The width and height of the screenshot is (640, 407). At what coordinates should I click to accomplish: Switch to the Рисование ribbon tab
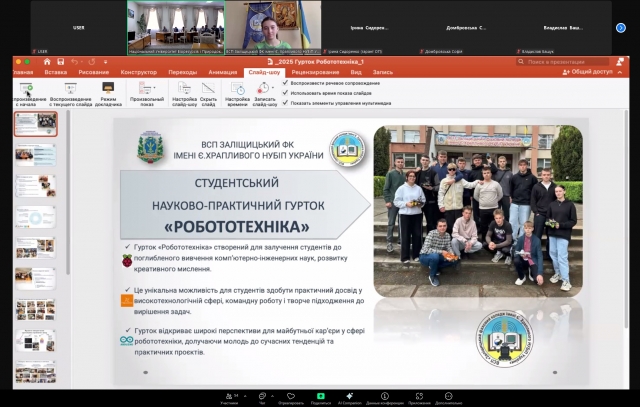click(x=93, y=72)
